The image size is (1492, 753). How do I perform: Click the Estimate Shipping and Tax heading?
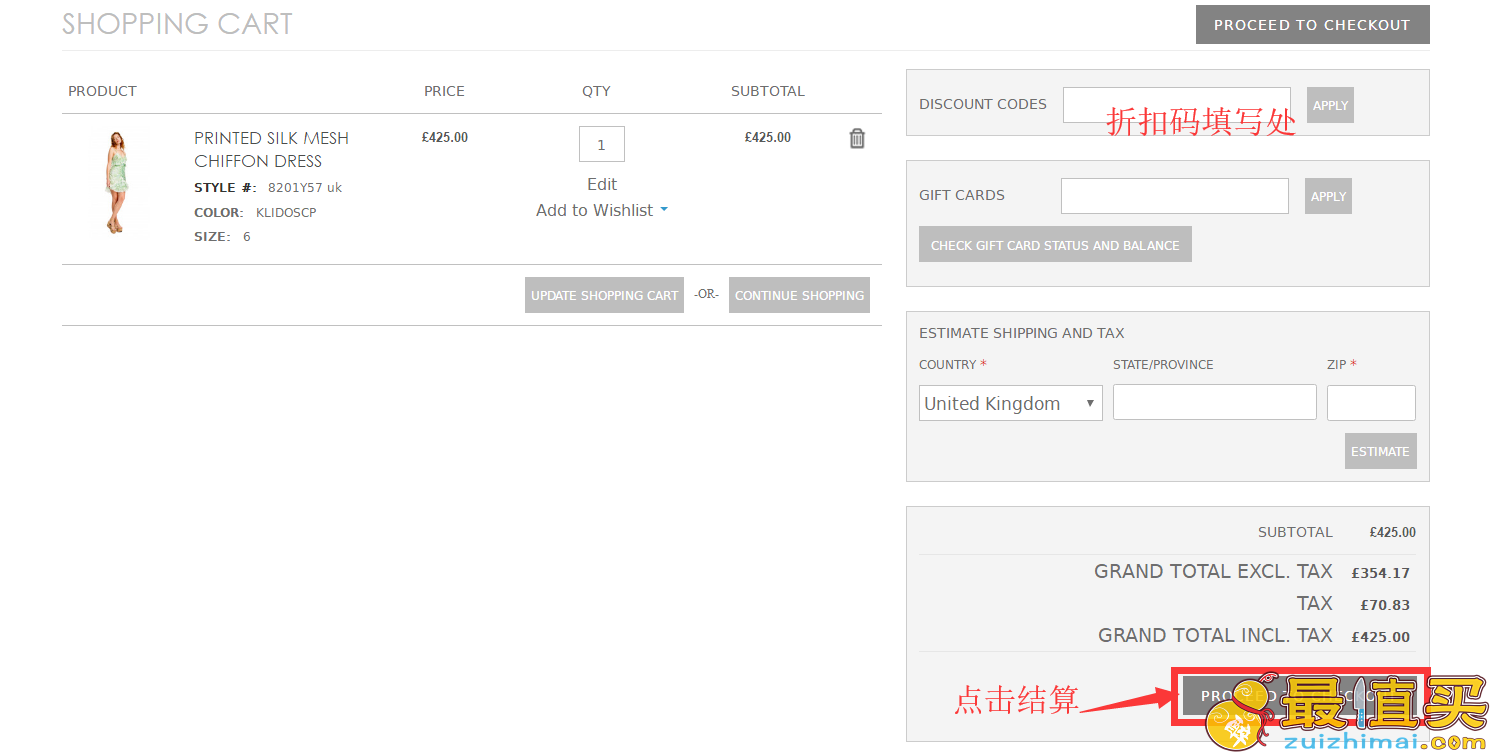[1022, 333]
